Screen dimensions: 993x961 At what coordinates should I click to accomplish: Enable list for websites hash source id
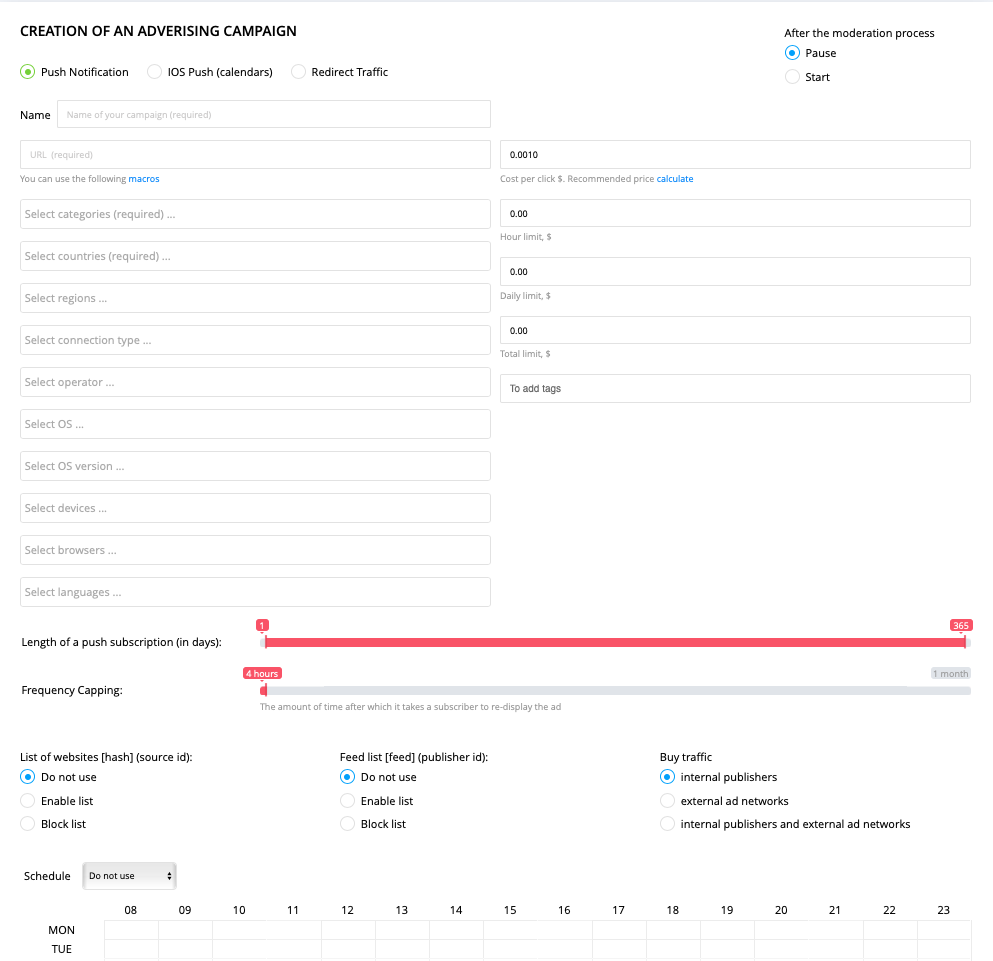pos(27,801)
